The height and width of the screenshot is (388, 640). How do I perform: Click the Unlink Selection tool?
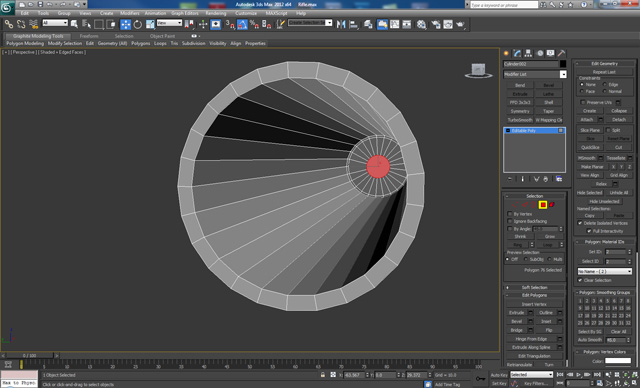[21, 24]
